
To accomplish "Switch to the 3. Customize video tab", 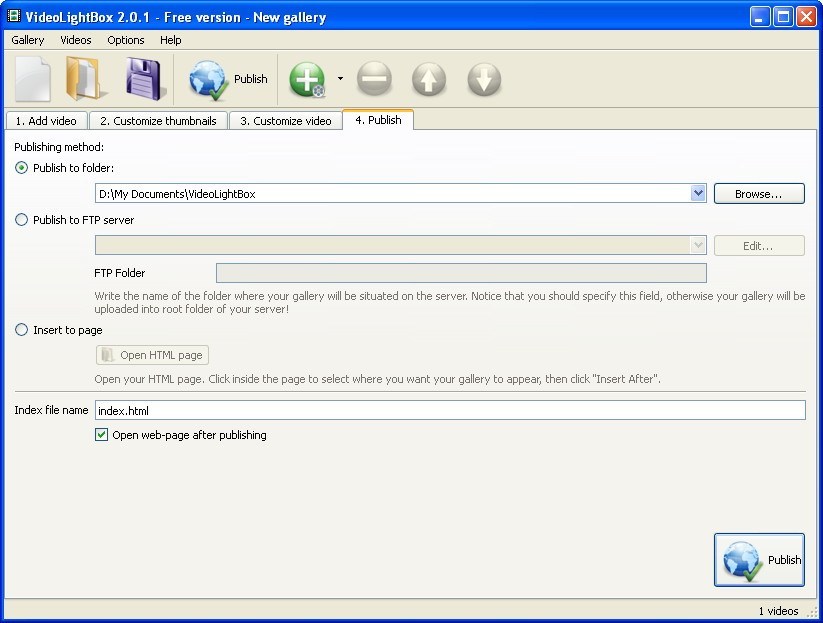I will (x=286, y=121).
